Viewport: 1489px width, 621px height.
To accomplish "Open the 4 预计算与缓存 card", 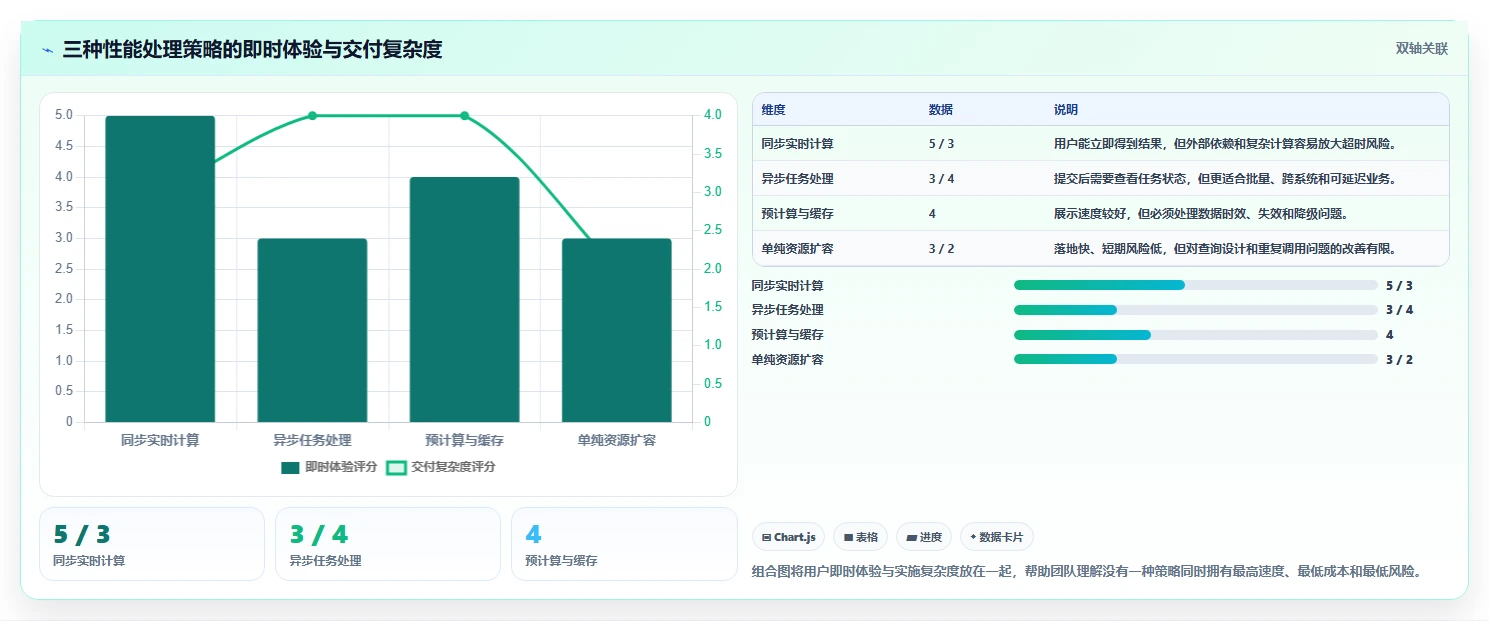I will [624, 544].
